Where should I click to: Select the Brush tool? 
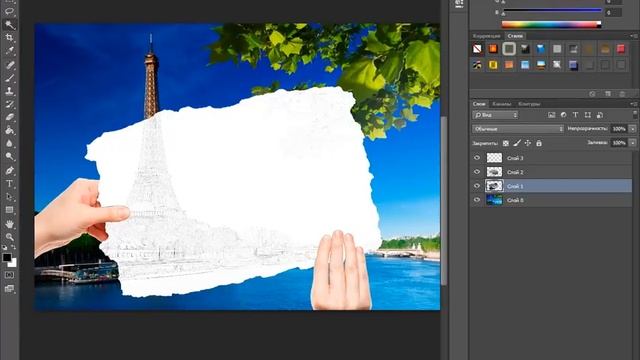coord(9,78)
